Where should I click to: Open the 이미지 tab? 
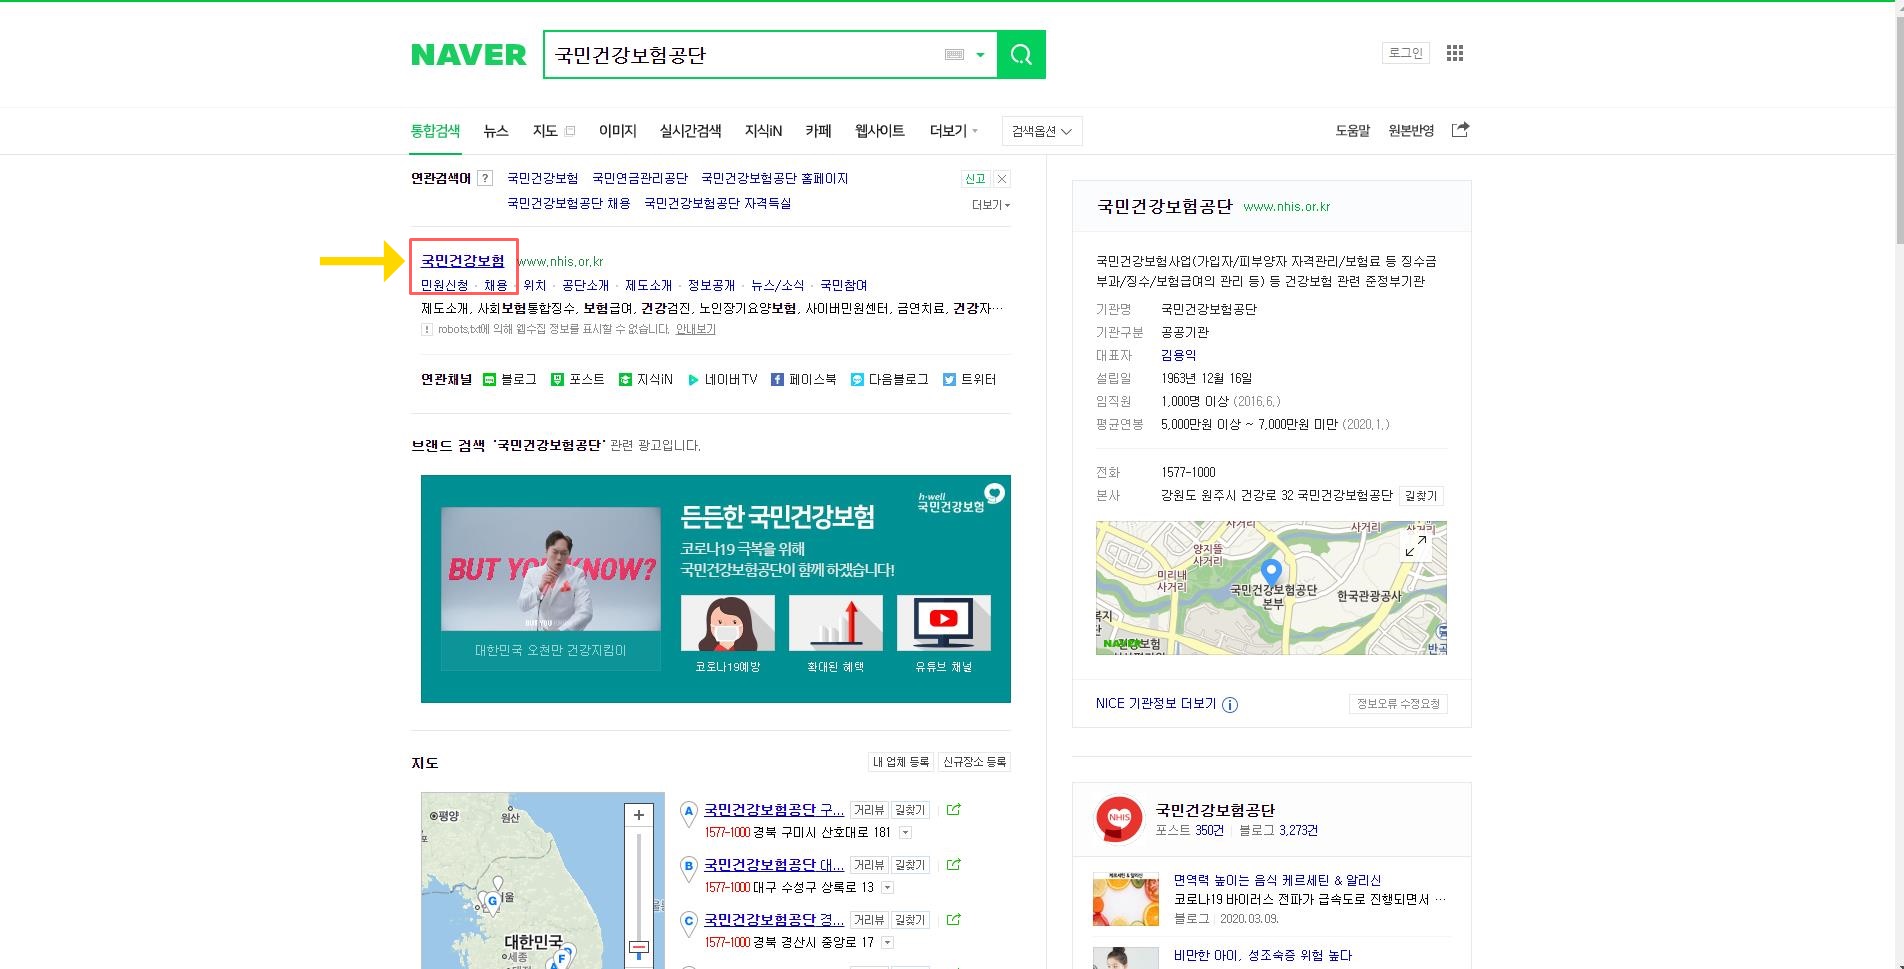click(617, 131)
